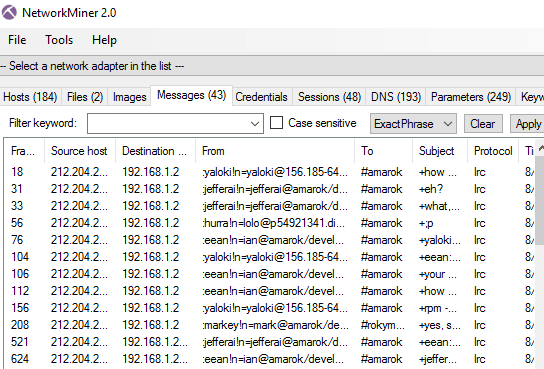The width and height of the screenshot is (544, 369).
Task: Select the frame 624 message row
Action: coord(270,359)
